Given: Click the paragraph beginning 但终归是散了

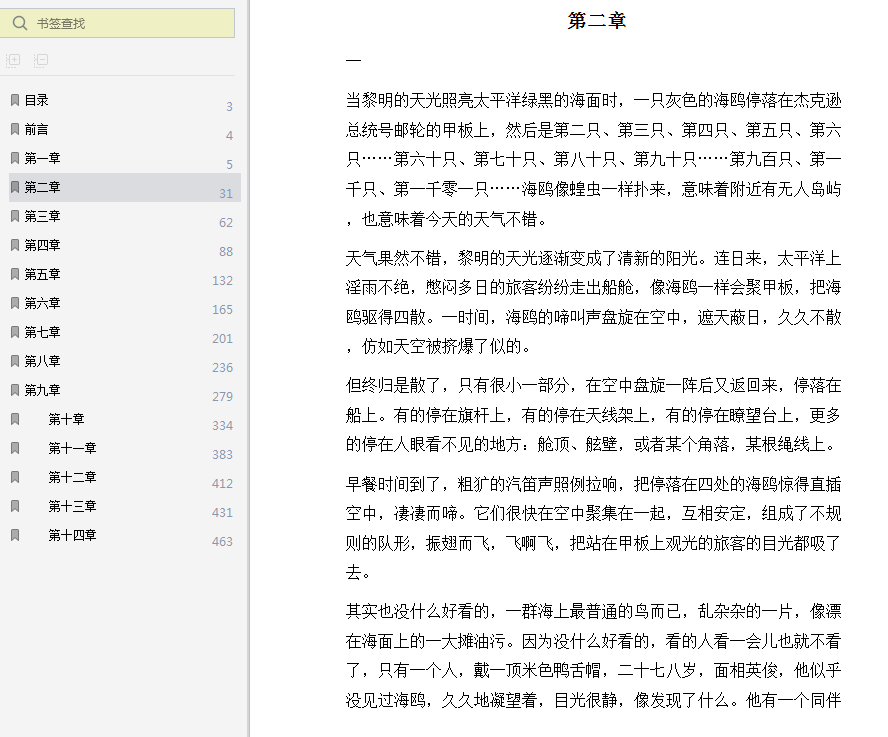Looking at the screenshot, I should (x=594, y=415).
